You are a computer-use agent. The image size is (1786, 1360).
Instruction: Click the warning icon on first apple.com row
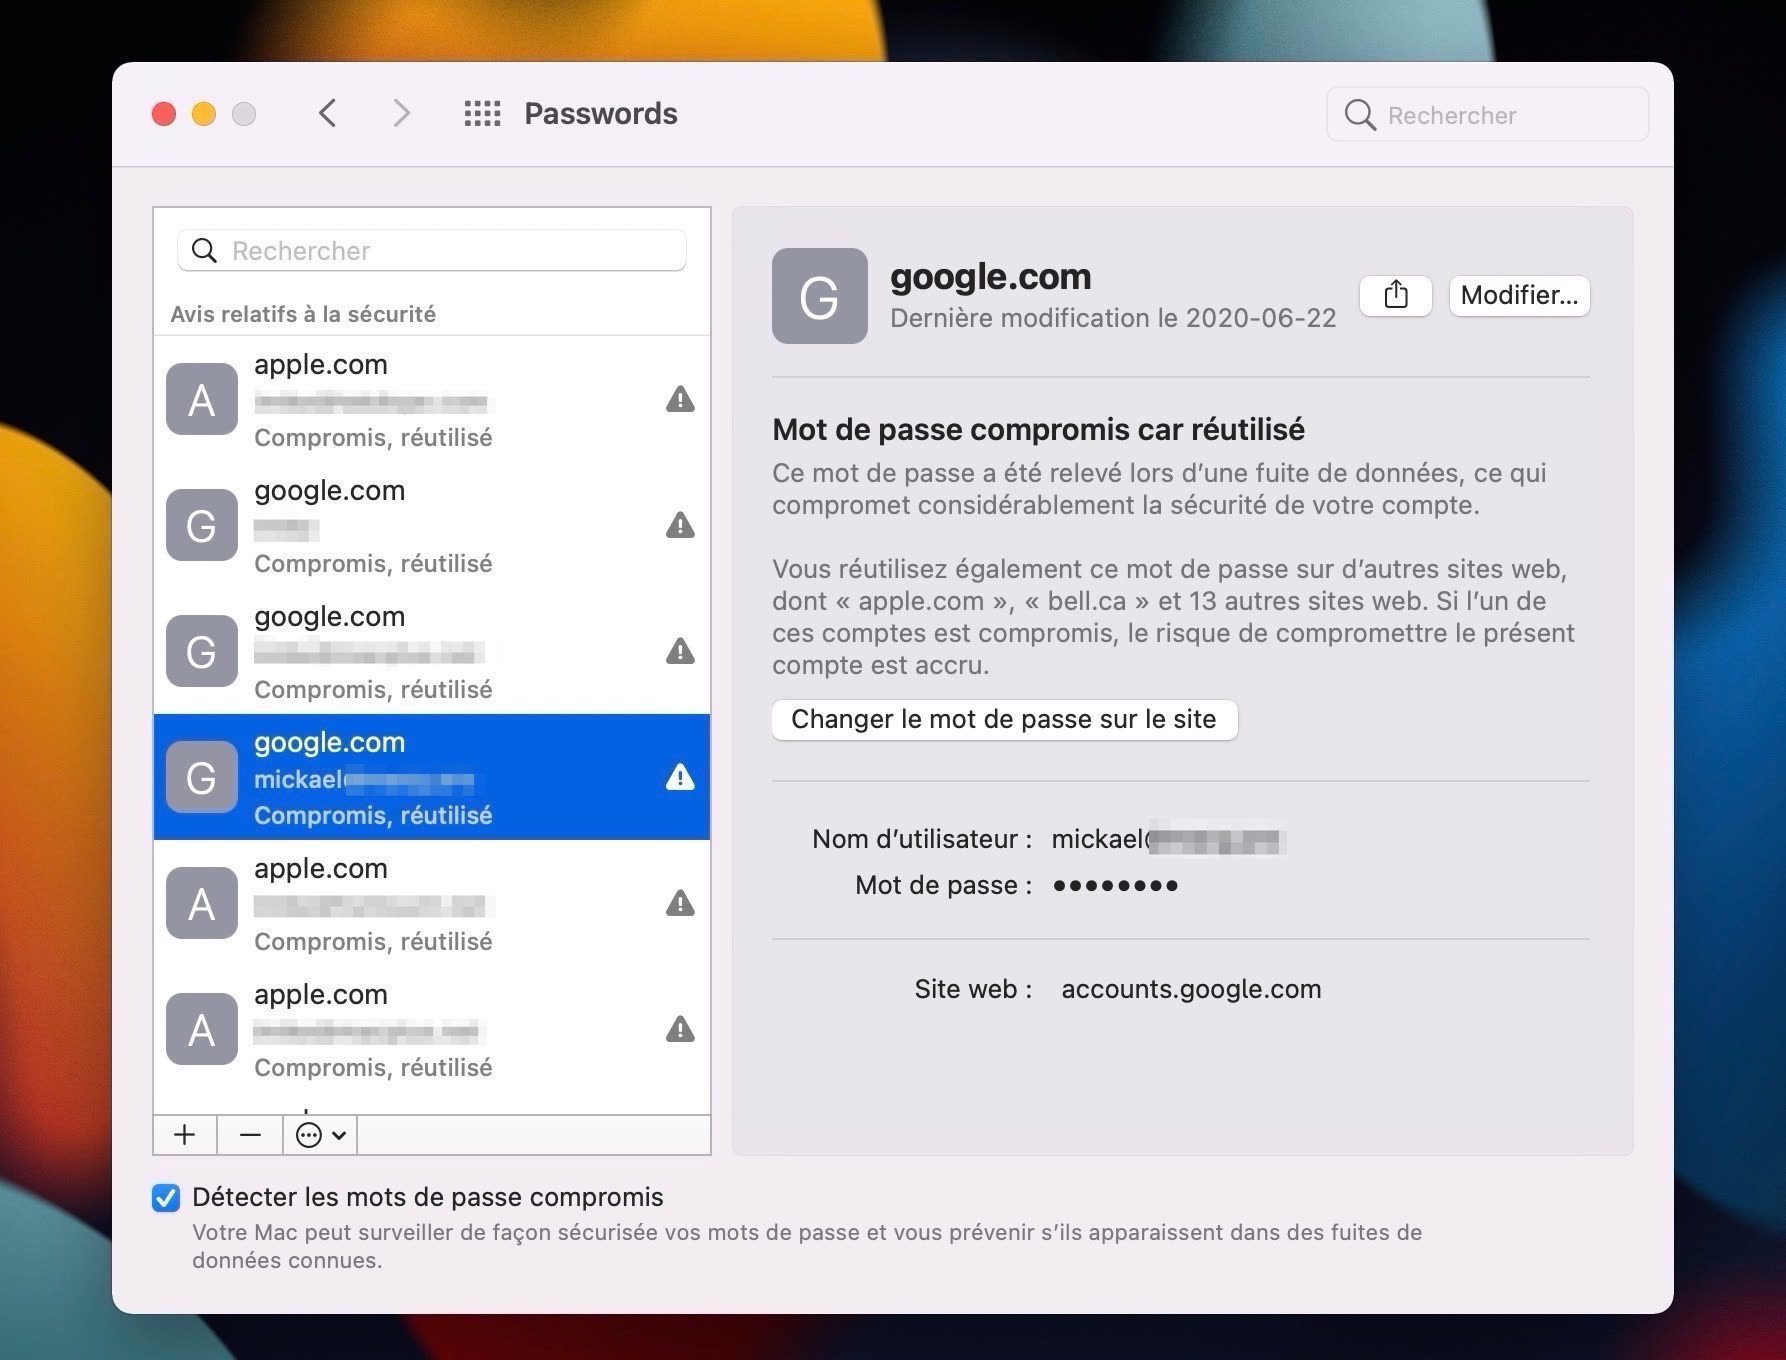[680, 399]
